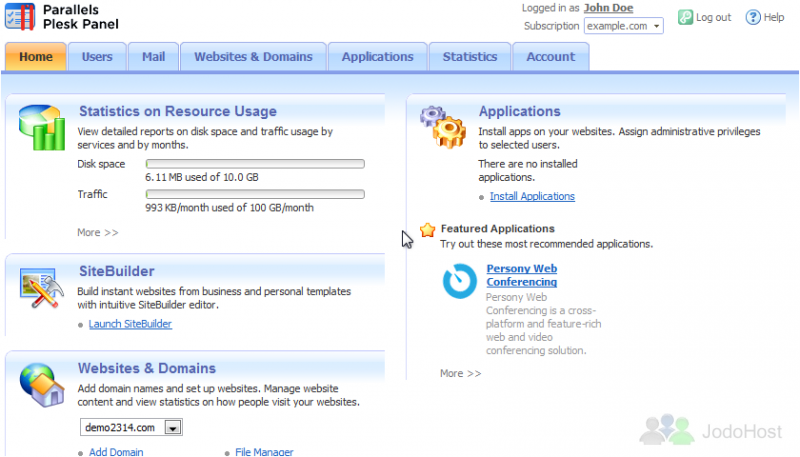The height and width of the screenshot is (457, 800).
Task: Open the Account tab
Action: [x=551, y=57]
